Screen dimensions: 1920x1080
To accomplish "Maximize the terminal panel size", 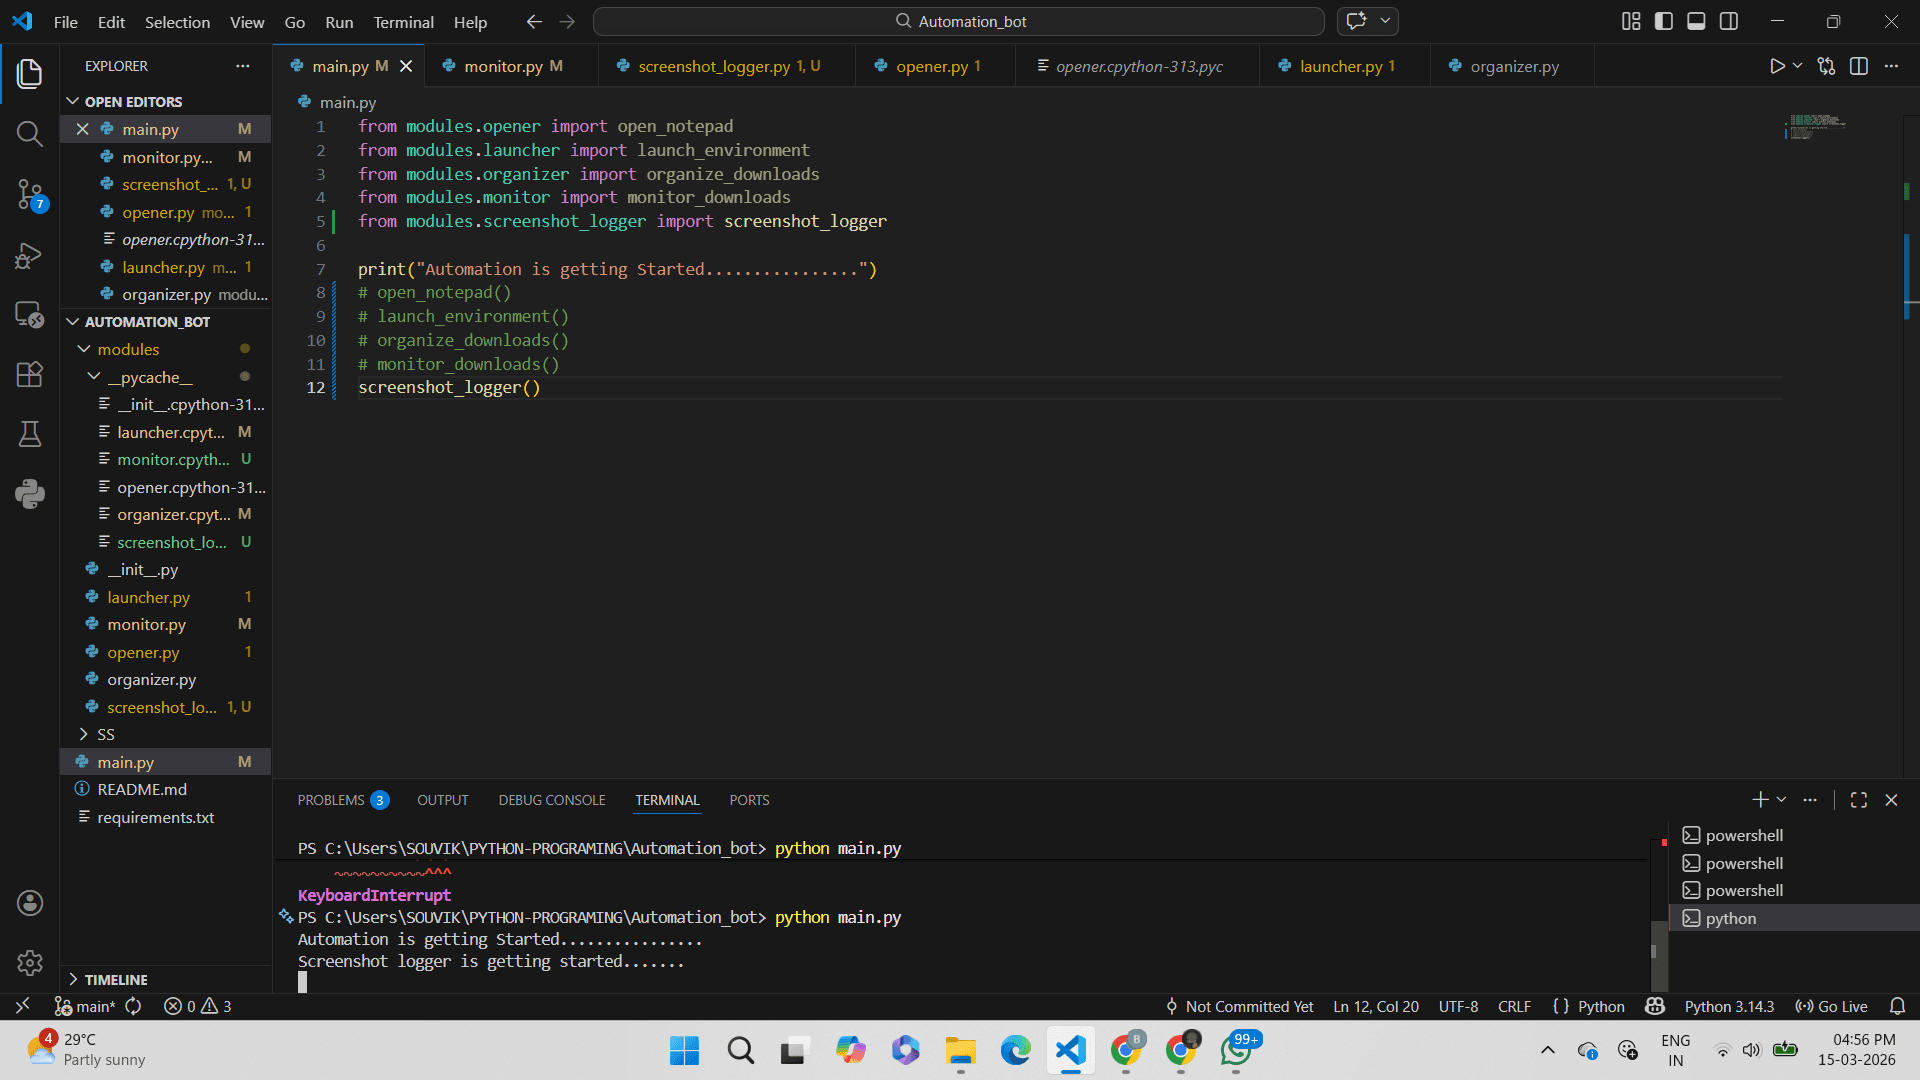I will 1859,800.
